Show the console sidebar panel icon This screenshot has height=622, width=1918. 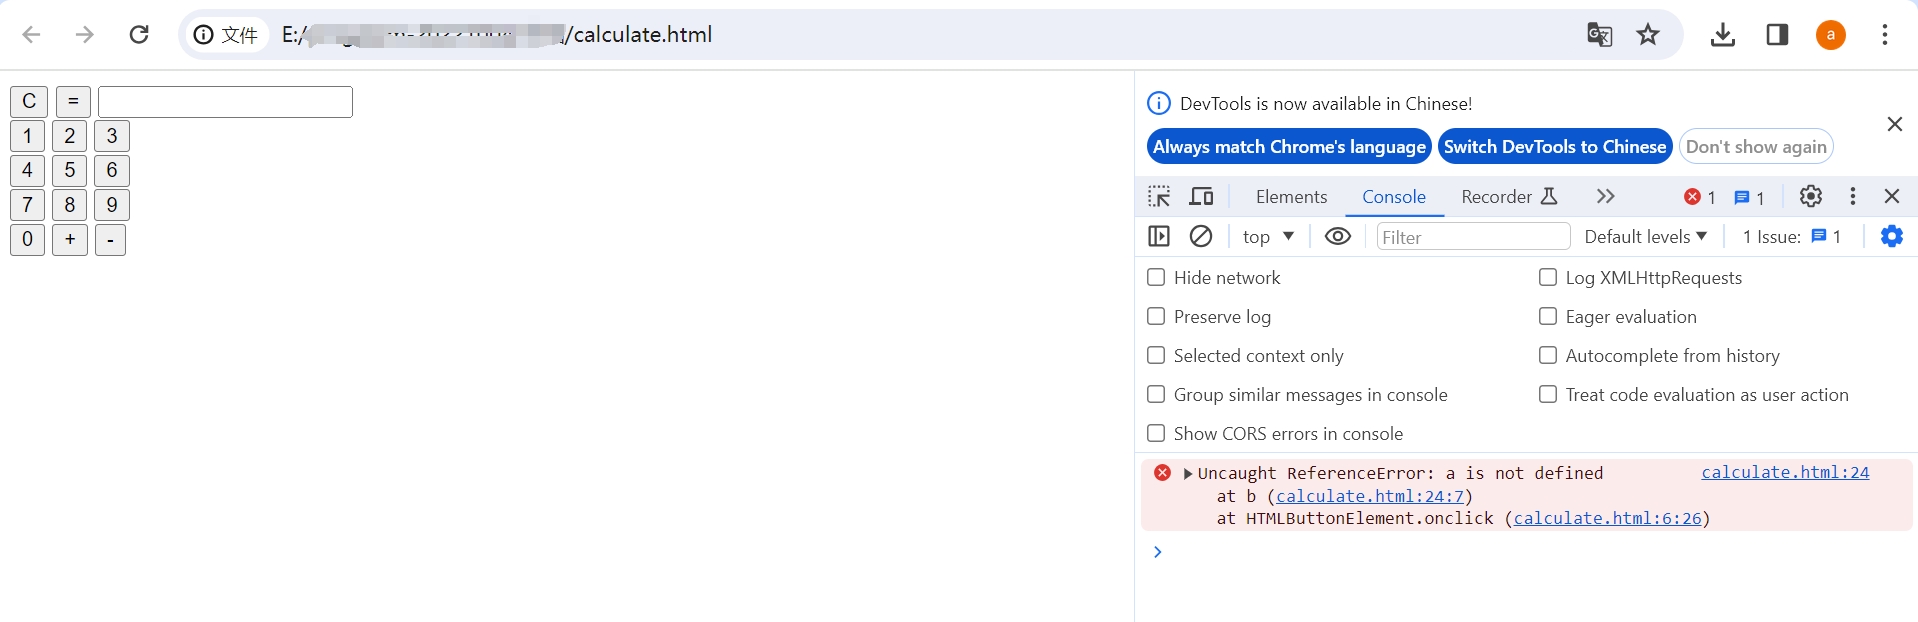pos(1159,237)
